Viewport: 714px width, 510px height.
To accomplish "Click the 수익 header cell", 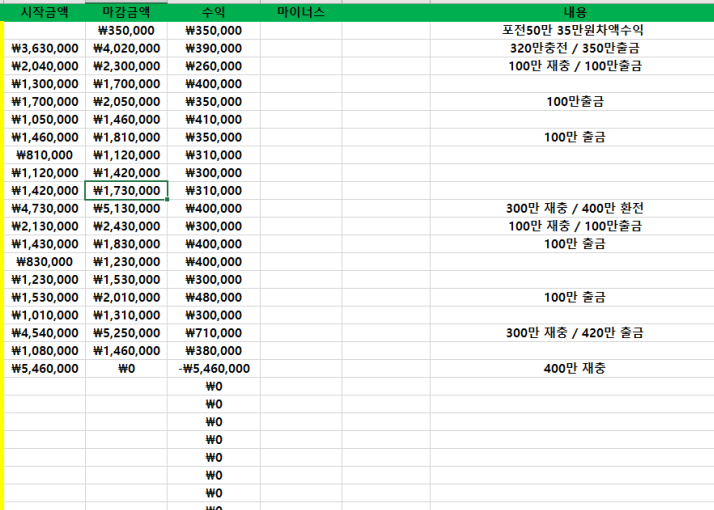I will pos(213,13).
